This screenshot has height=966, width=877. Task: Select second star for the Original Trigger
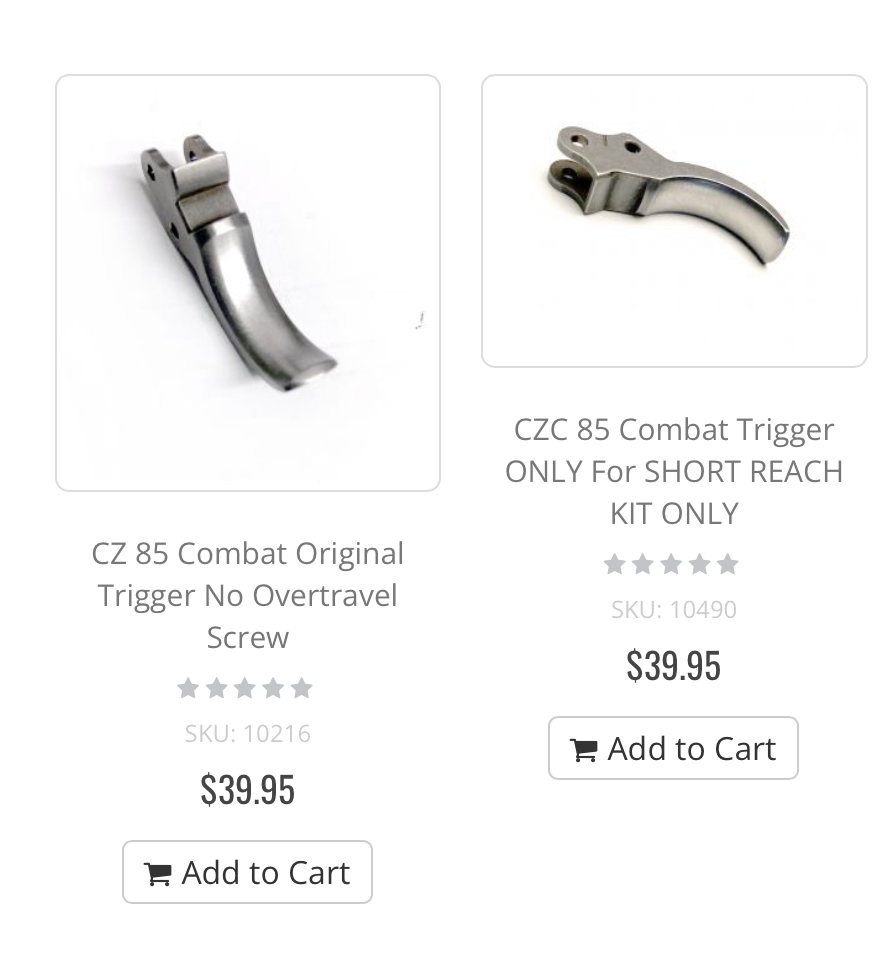[216, 688]
